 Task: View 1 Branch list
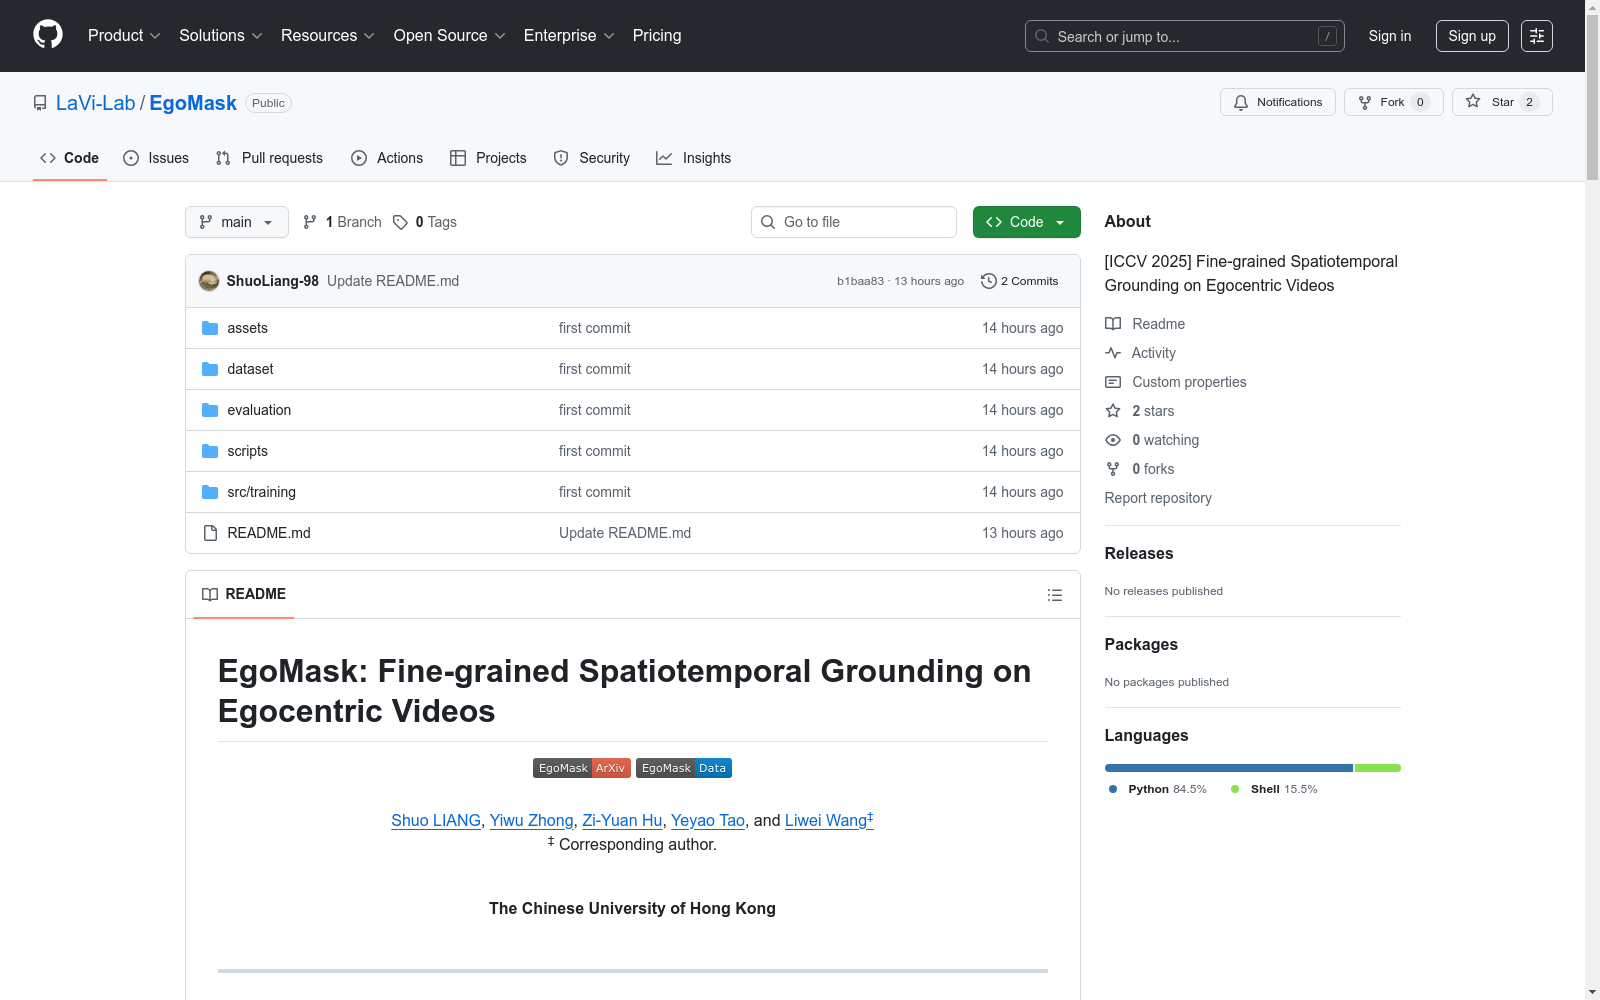tap(342, 222)
